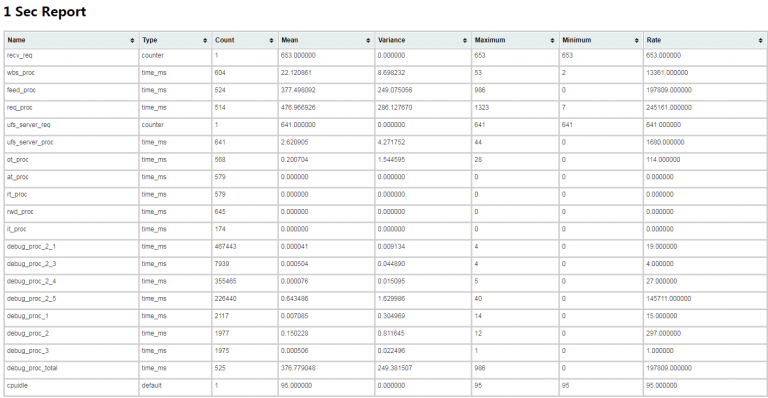Select the ufs_server_req row name
The height and width of the screenshot is (398, 768).
[x=29, y=125]
